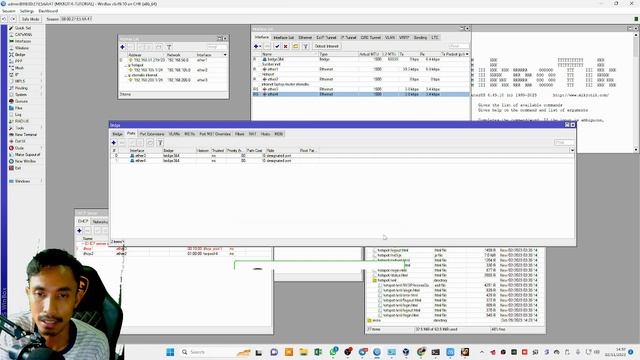Click the Find field in Interface List
Viewport: 640px width, 360px height.
coord(458,46)
